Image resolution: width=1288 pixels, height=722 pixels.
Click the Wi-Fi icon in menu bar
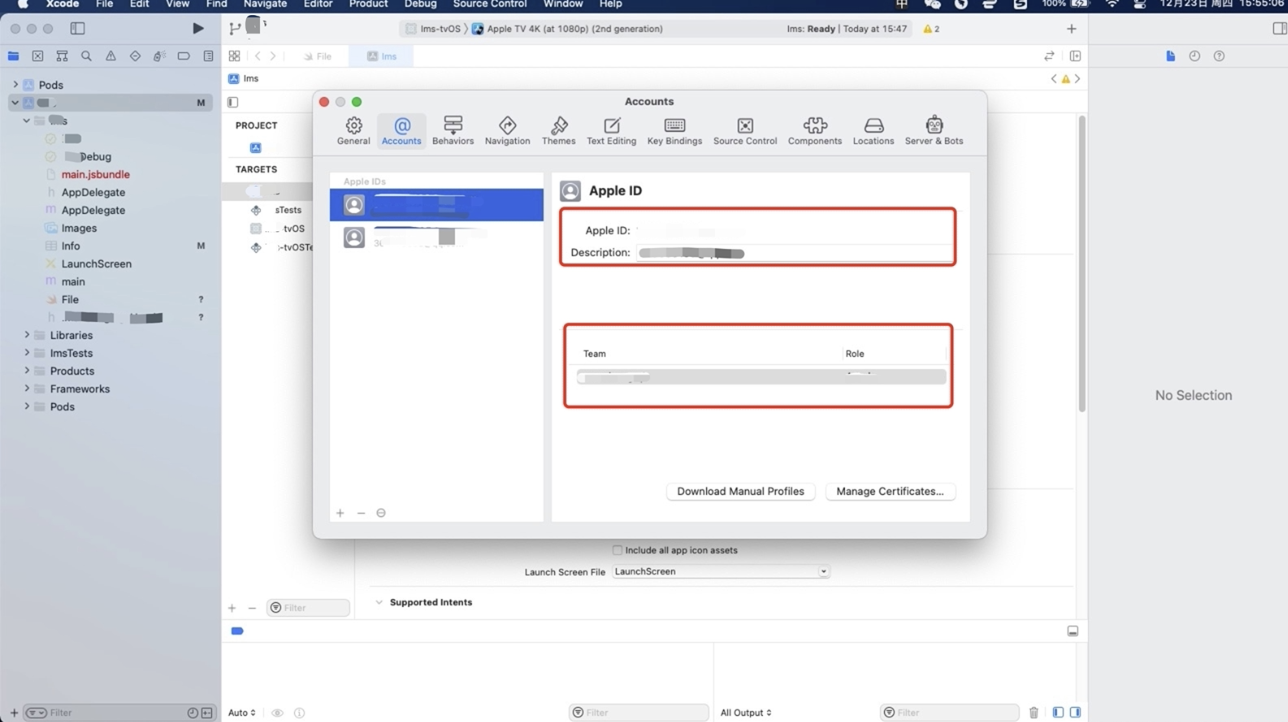1112,4
